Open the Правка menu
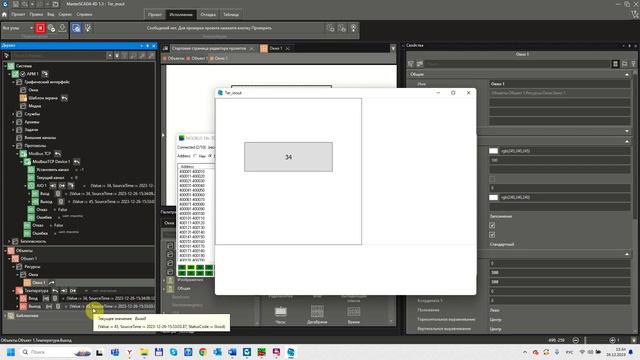Viewport: 640px width, 360px height. tap(36, 14)
